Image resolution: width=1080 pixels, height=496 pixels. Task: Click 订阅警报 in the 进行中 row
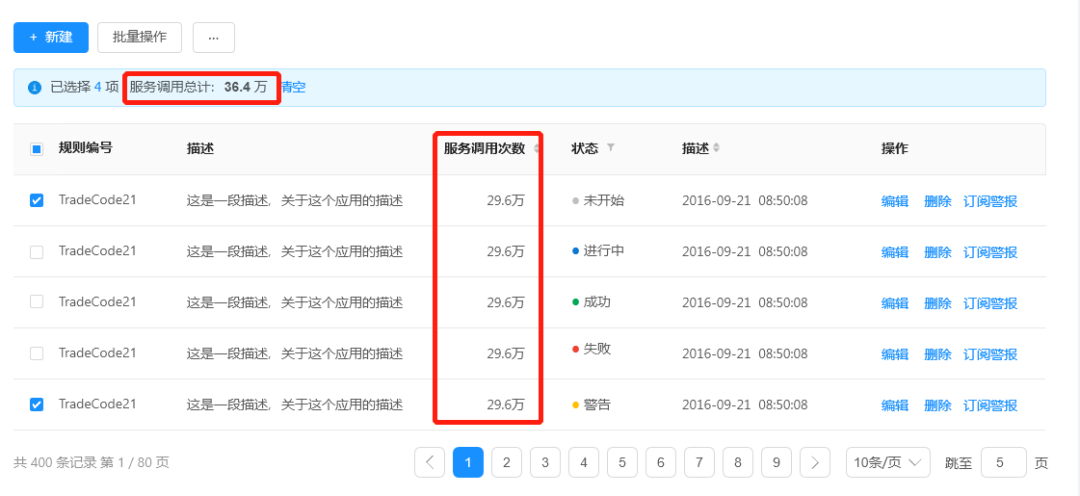(990, 252)
